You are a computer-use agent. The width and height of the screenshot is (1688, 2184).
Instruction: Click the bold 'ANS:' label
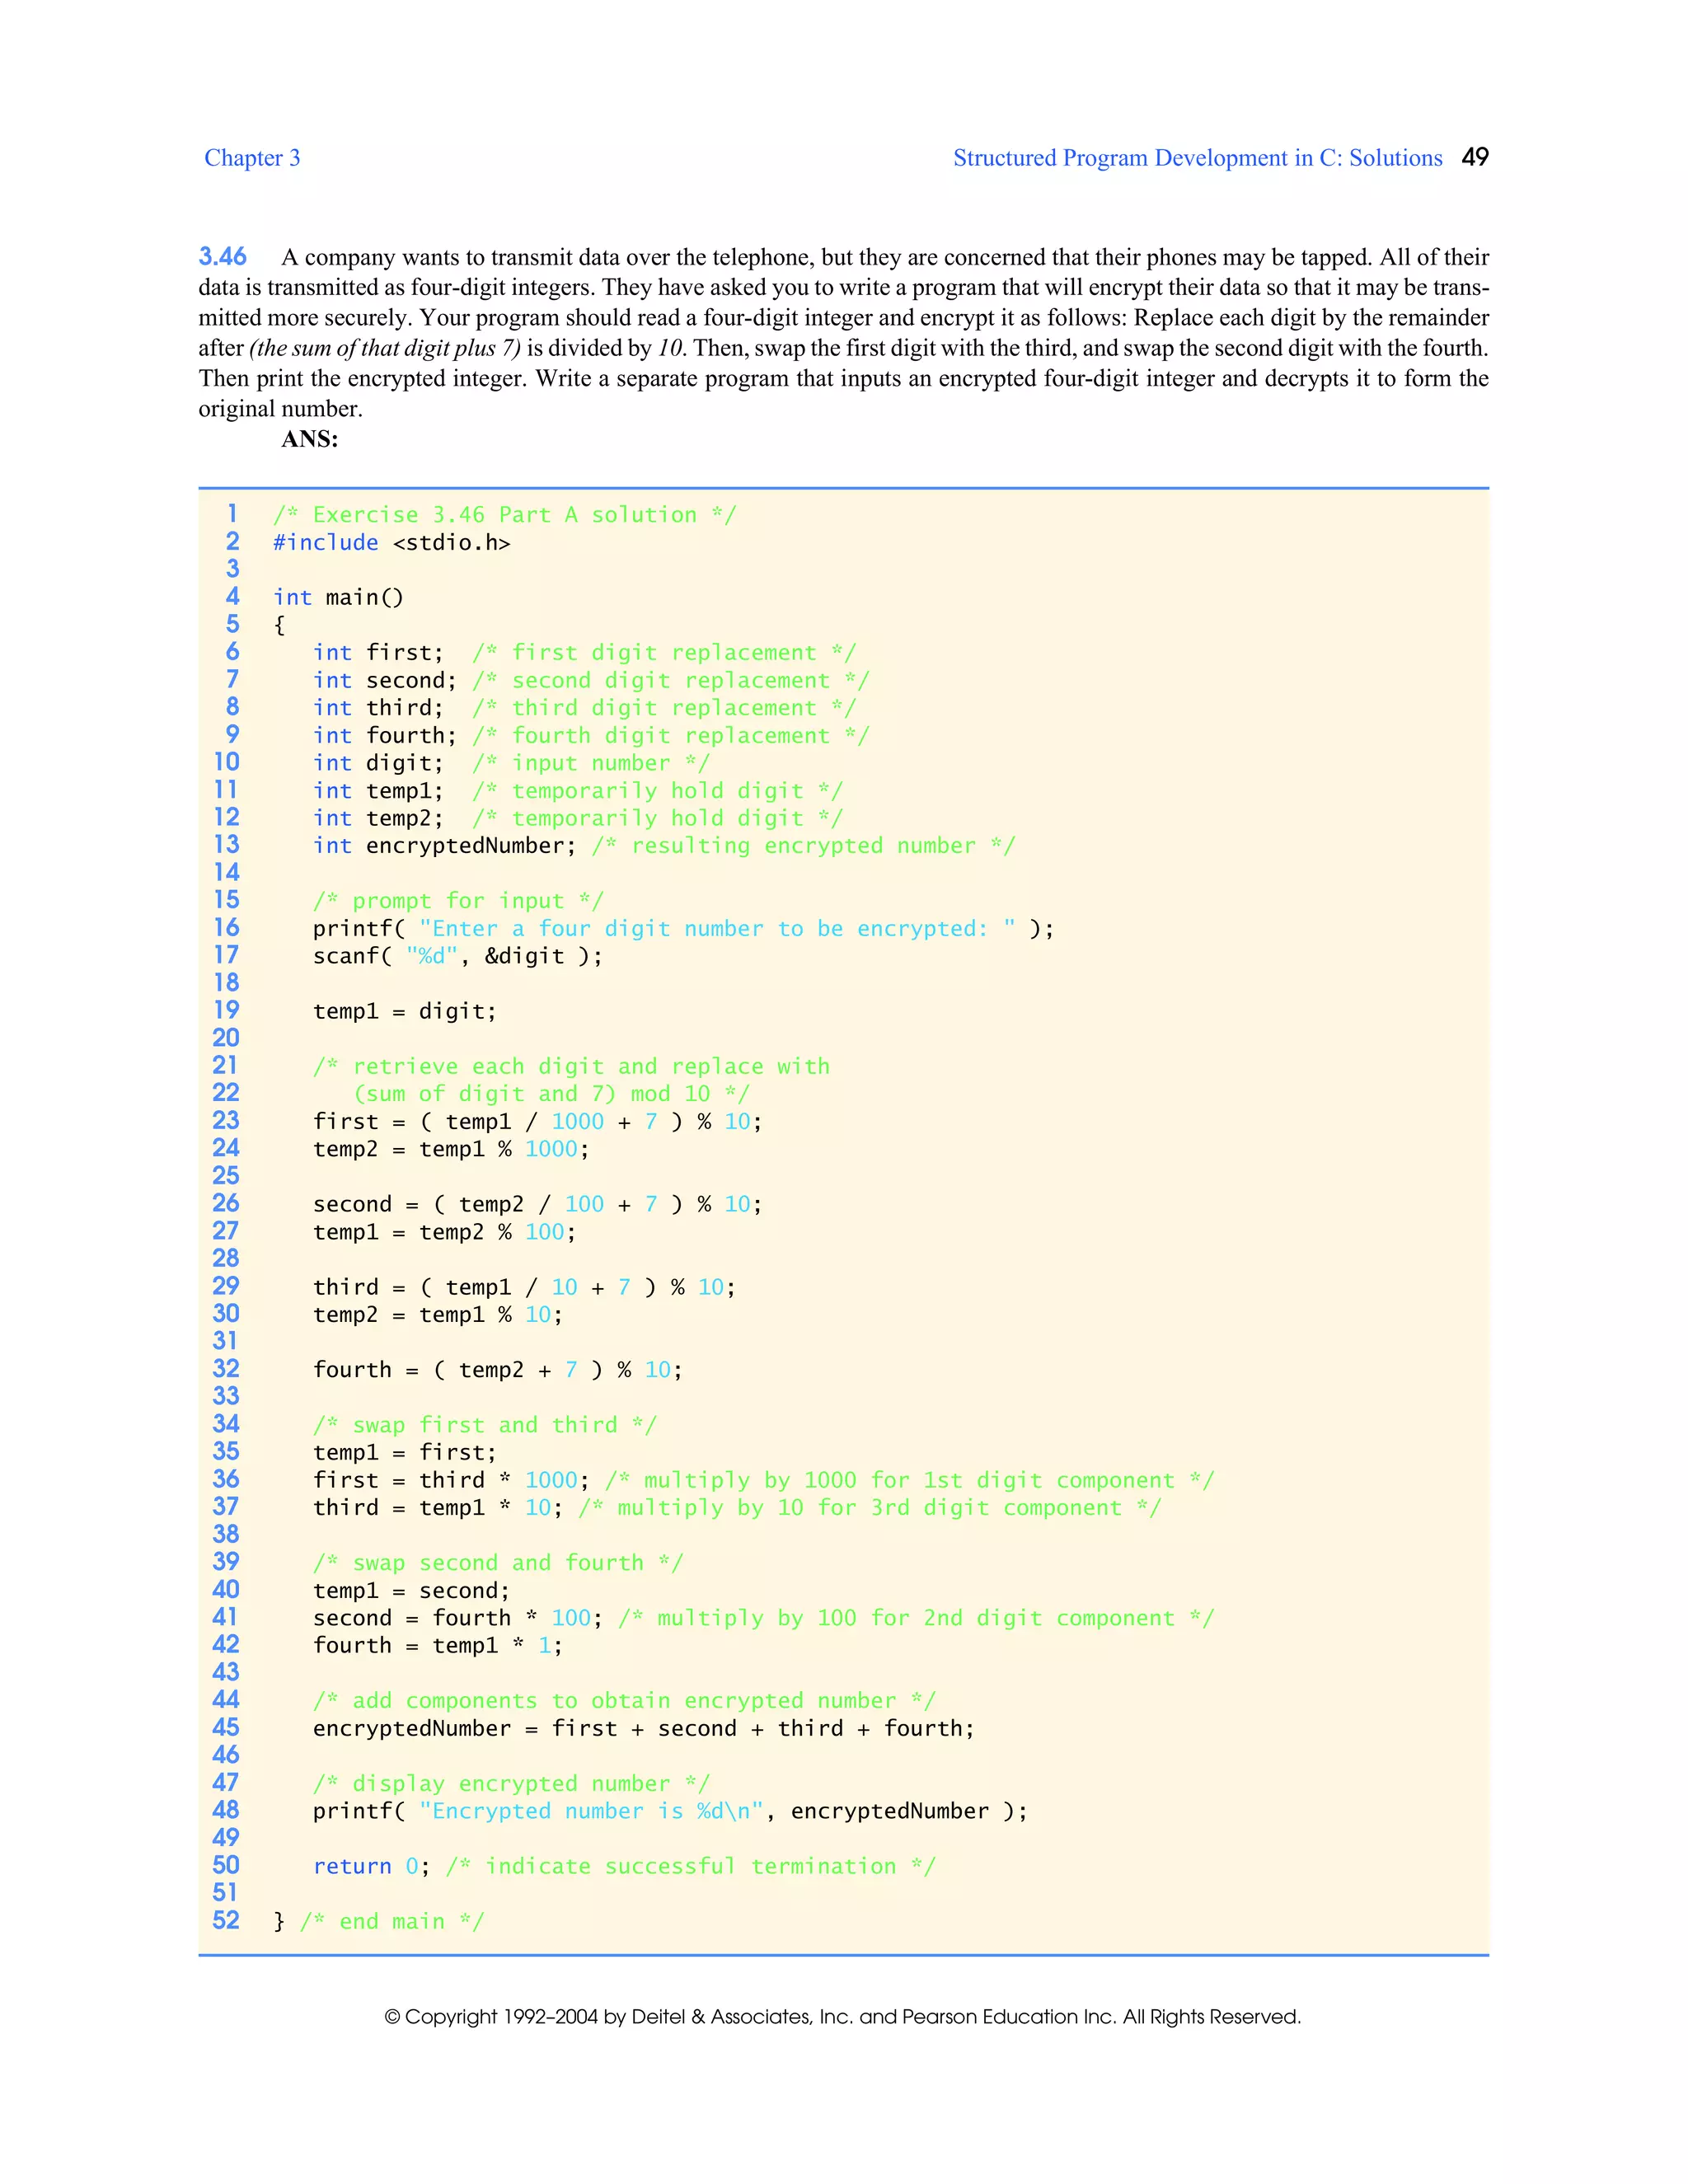point(309,439)
